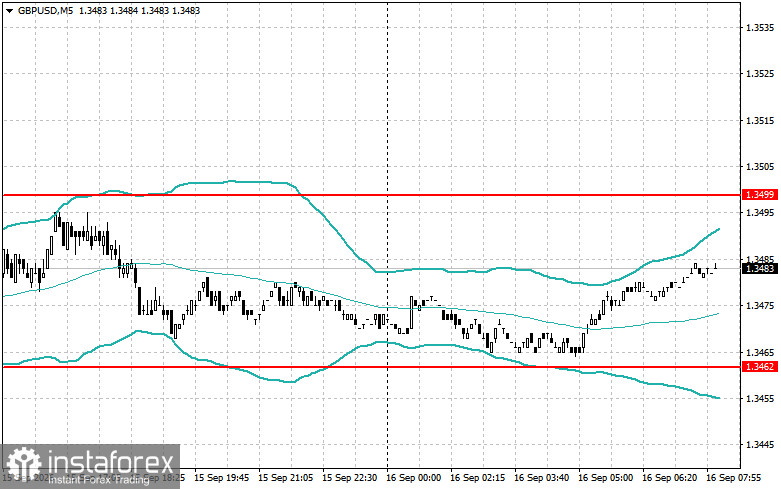Click the 1.3505 price scale label
Screen dimensions: 781x489
click(x=760, y=167)
